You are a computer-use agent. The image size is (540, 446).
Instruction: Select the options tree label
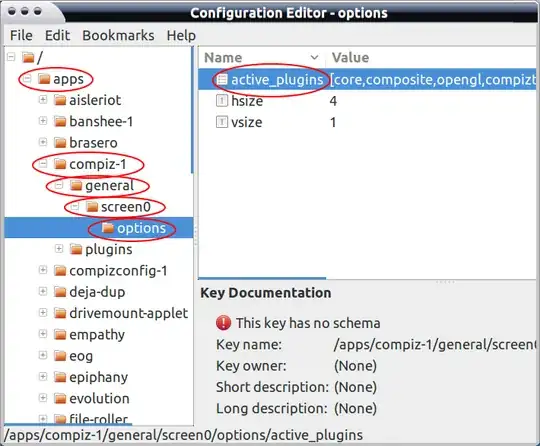[142, 228]
